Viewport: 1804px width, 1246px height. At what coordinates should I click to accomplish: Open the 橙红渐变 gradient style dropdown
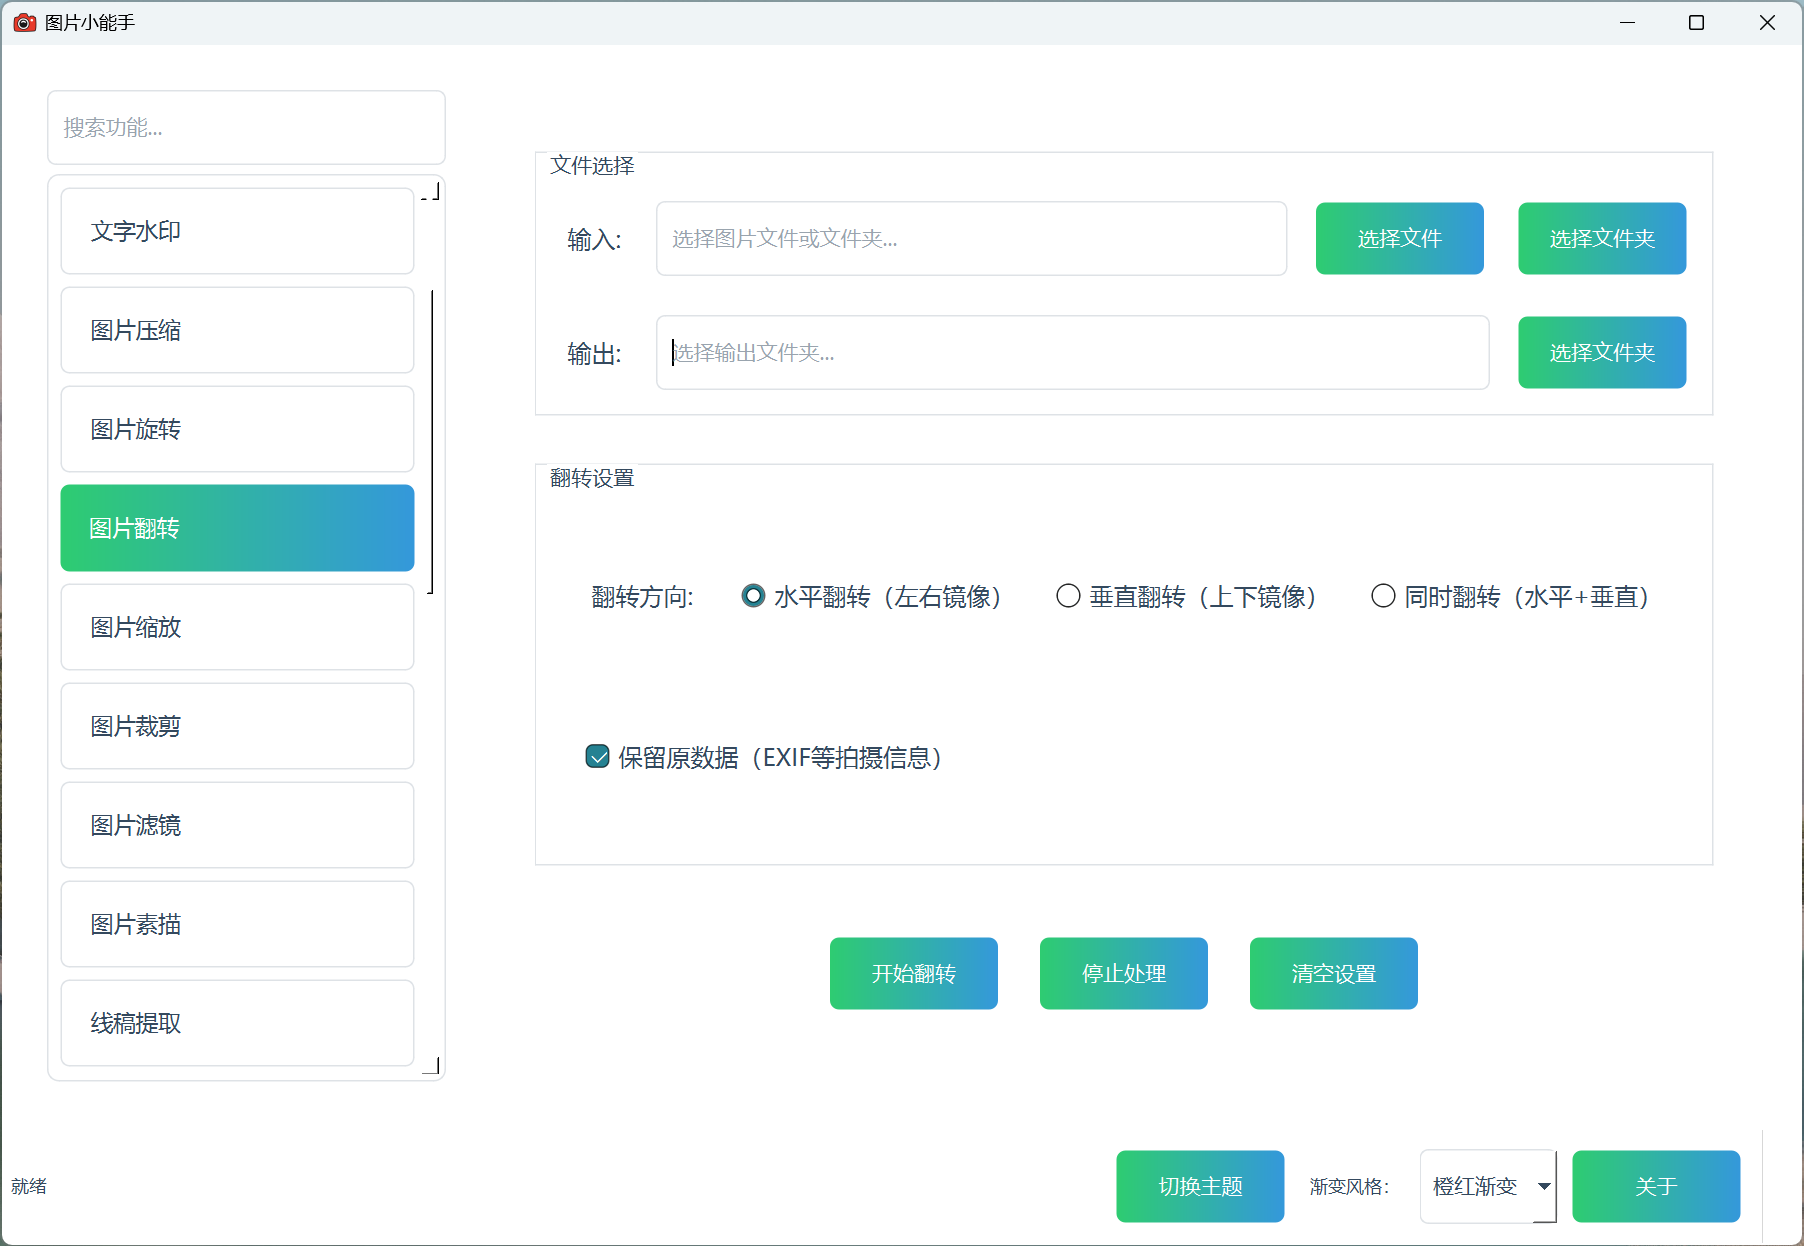tap(1487, 1186)
